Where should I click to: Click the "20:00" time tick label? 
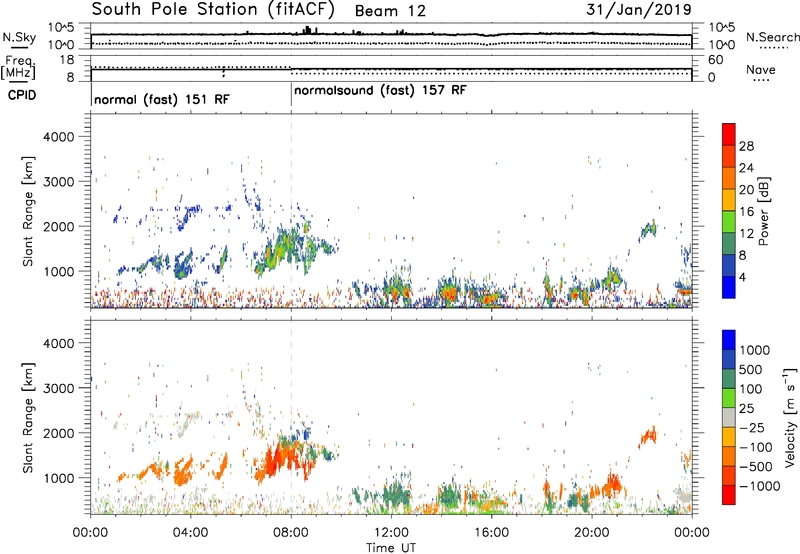592,533
